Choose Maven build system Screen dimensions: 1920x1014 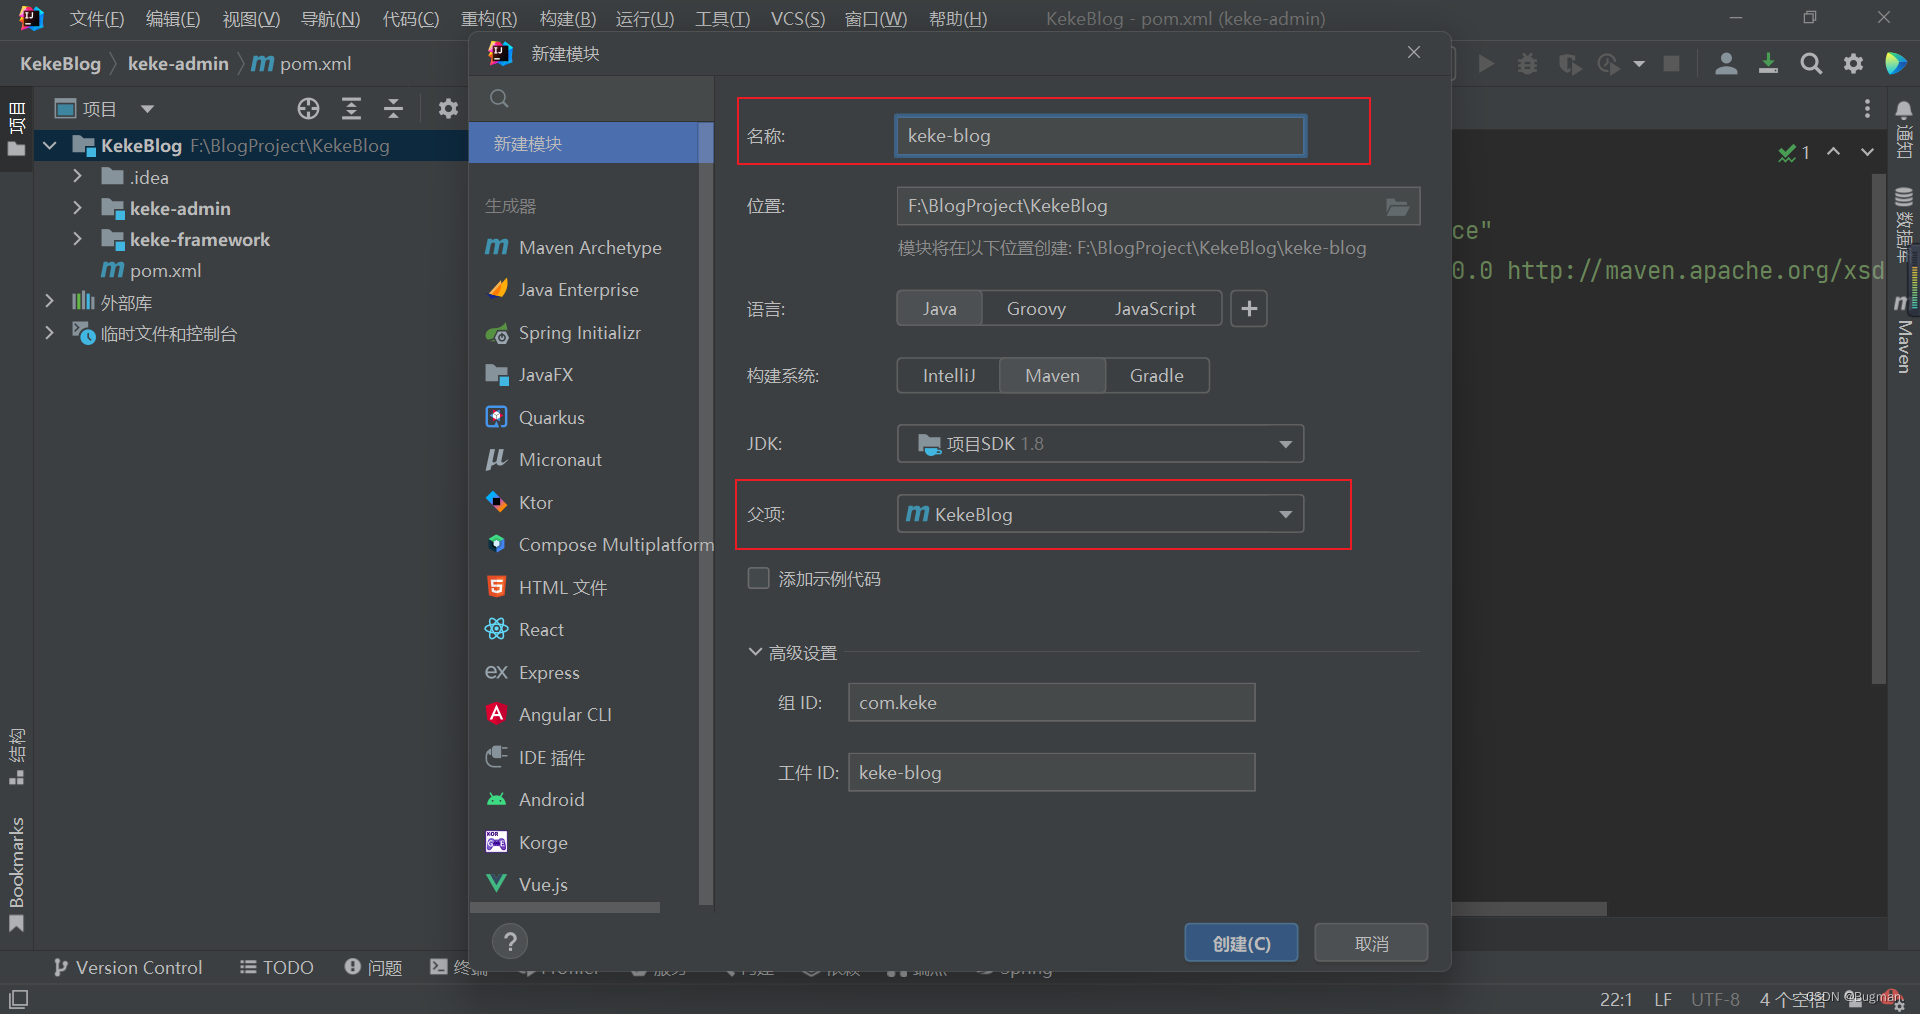[1052, 376]
